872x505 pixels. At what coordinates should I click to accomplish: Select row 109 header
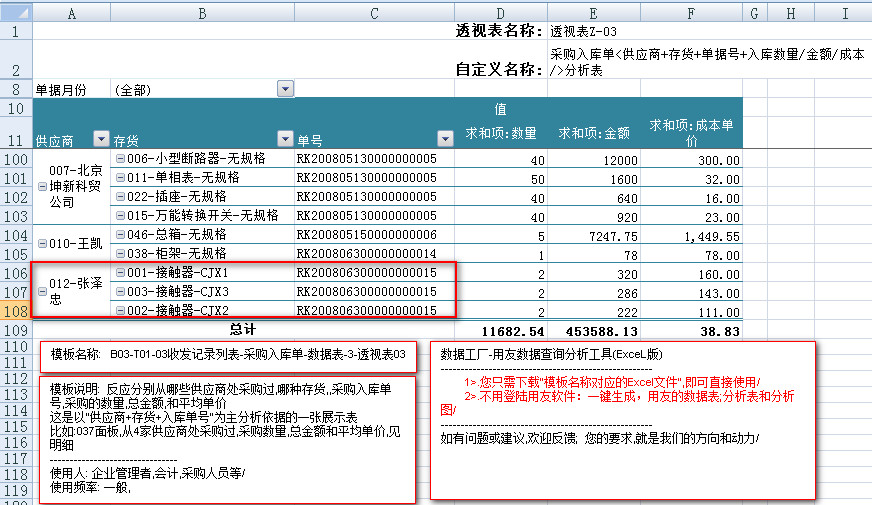click(16, 329)
